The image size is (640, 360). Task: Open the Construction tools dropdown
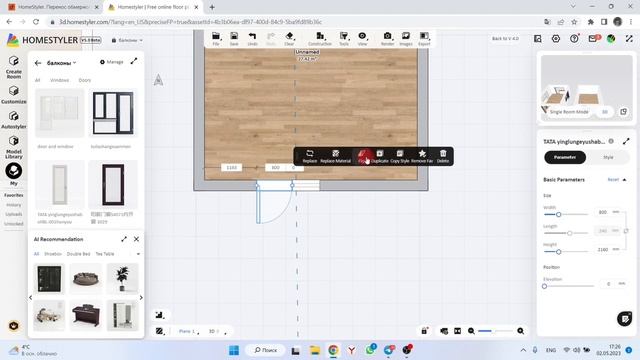[x=320, y=39]
